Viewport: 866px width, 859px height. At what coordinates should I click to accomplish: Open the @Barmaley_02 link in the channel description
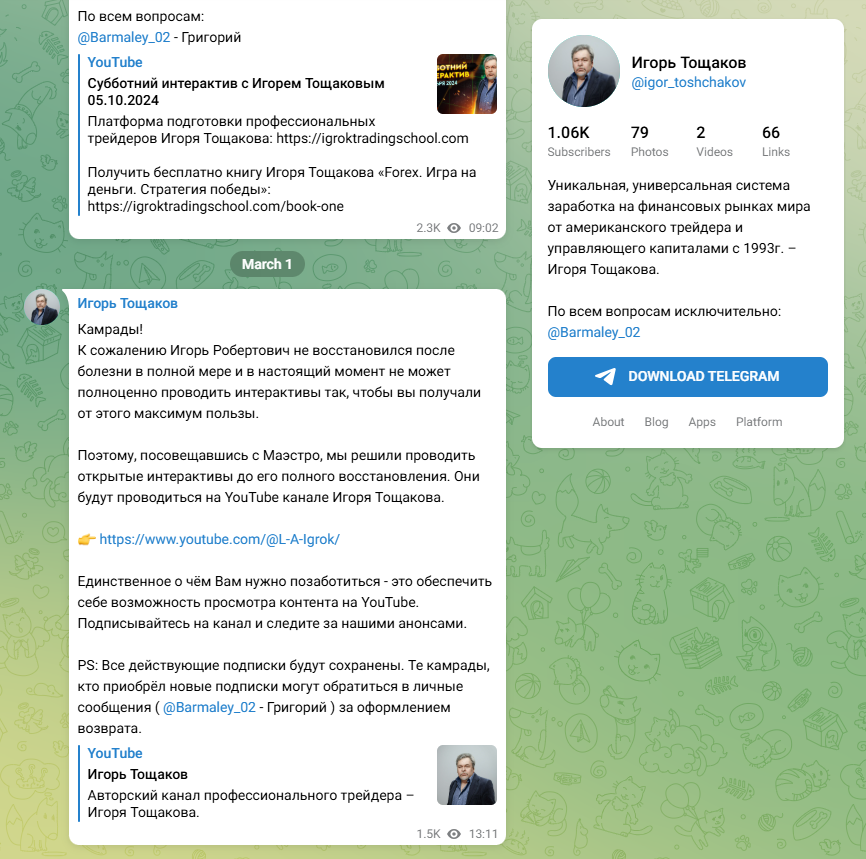[x=594, y=333]
